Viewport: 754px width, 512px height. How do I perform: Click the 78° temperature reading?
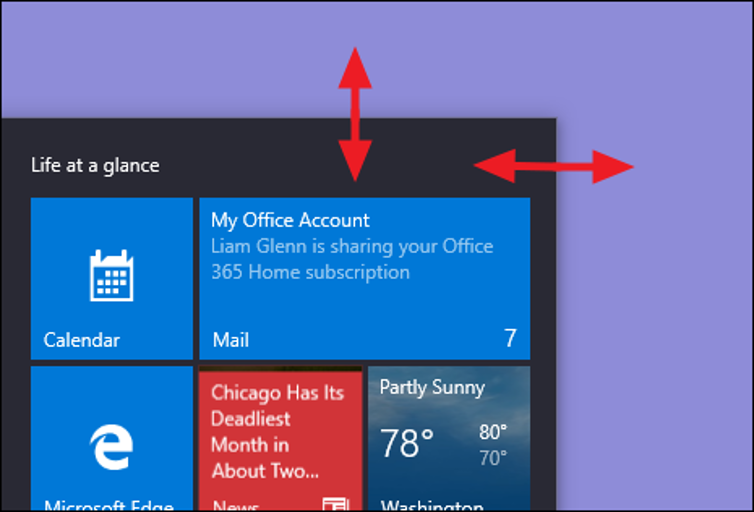click(x=407, y=443)
